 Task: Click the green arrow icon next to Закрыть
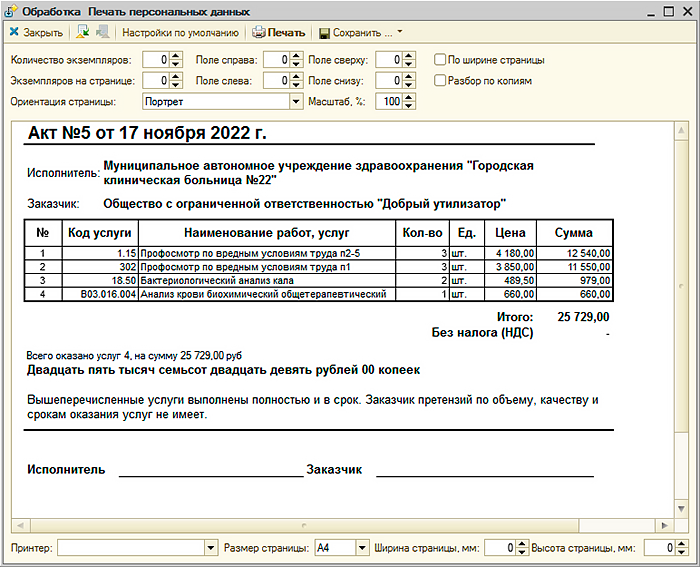pyautogui.click(x=84, y=33)
